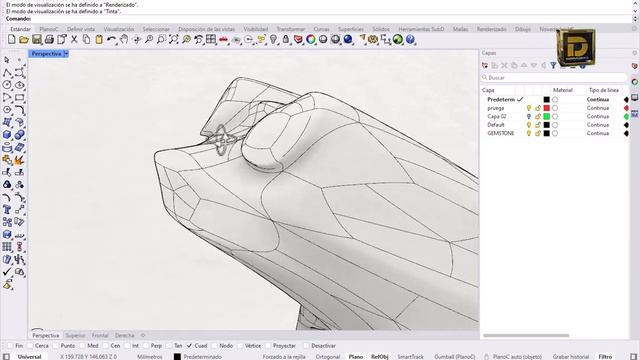Switch to the Superior viewport tab
Viewport: 640px width, 360px height.
click(x=75, y=336)
